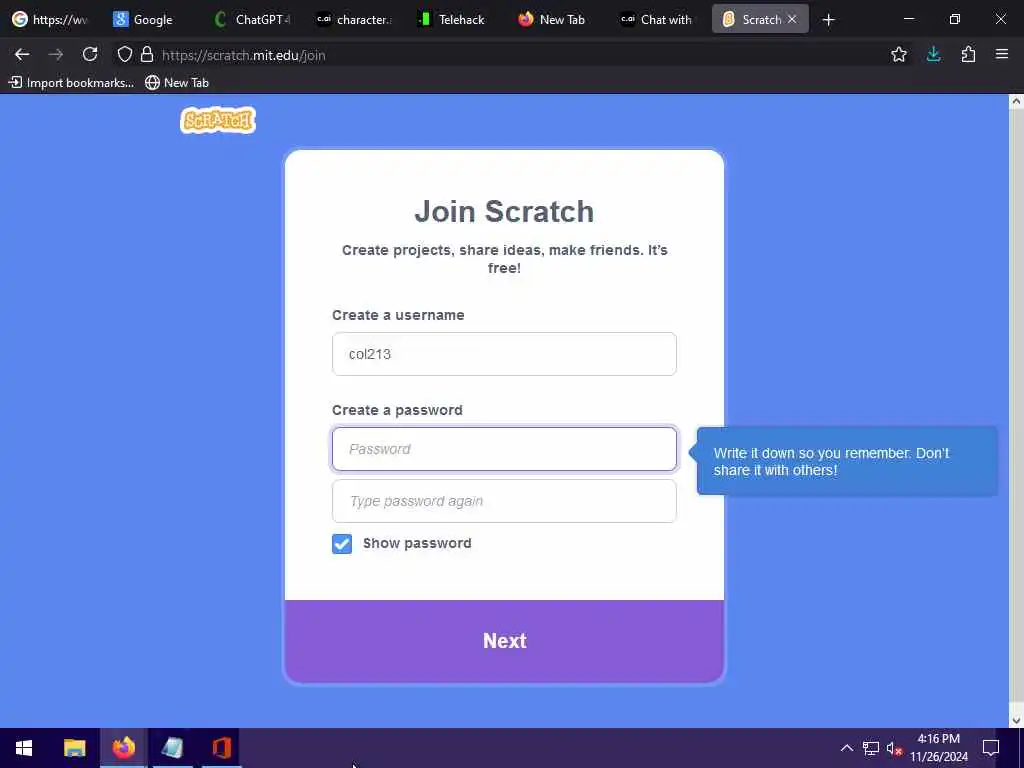Click the username field containing col213
Viewport: 1024px width, 768px height.
pyautogui.click(x=504, y=354)
